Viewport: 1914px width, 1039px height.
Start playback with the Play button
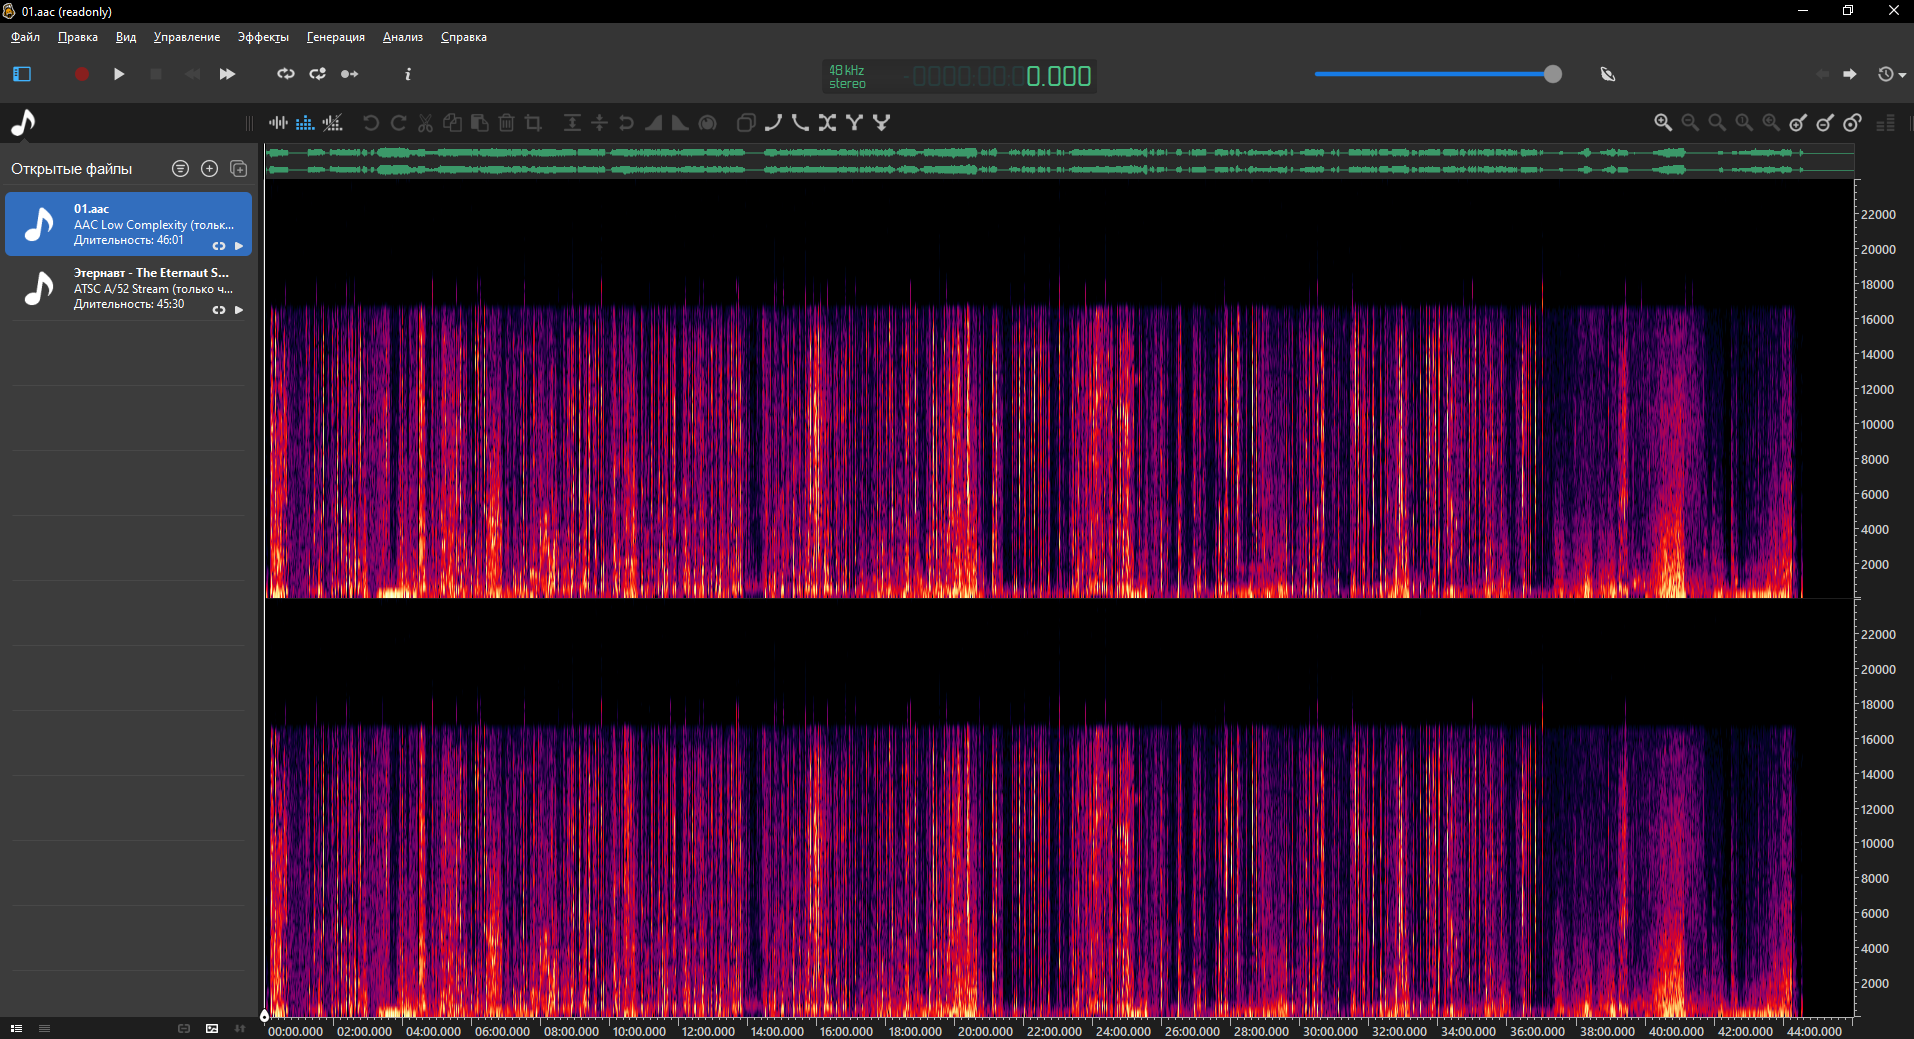pos(119,74)
